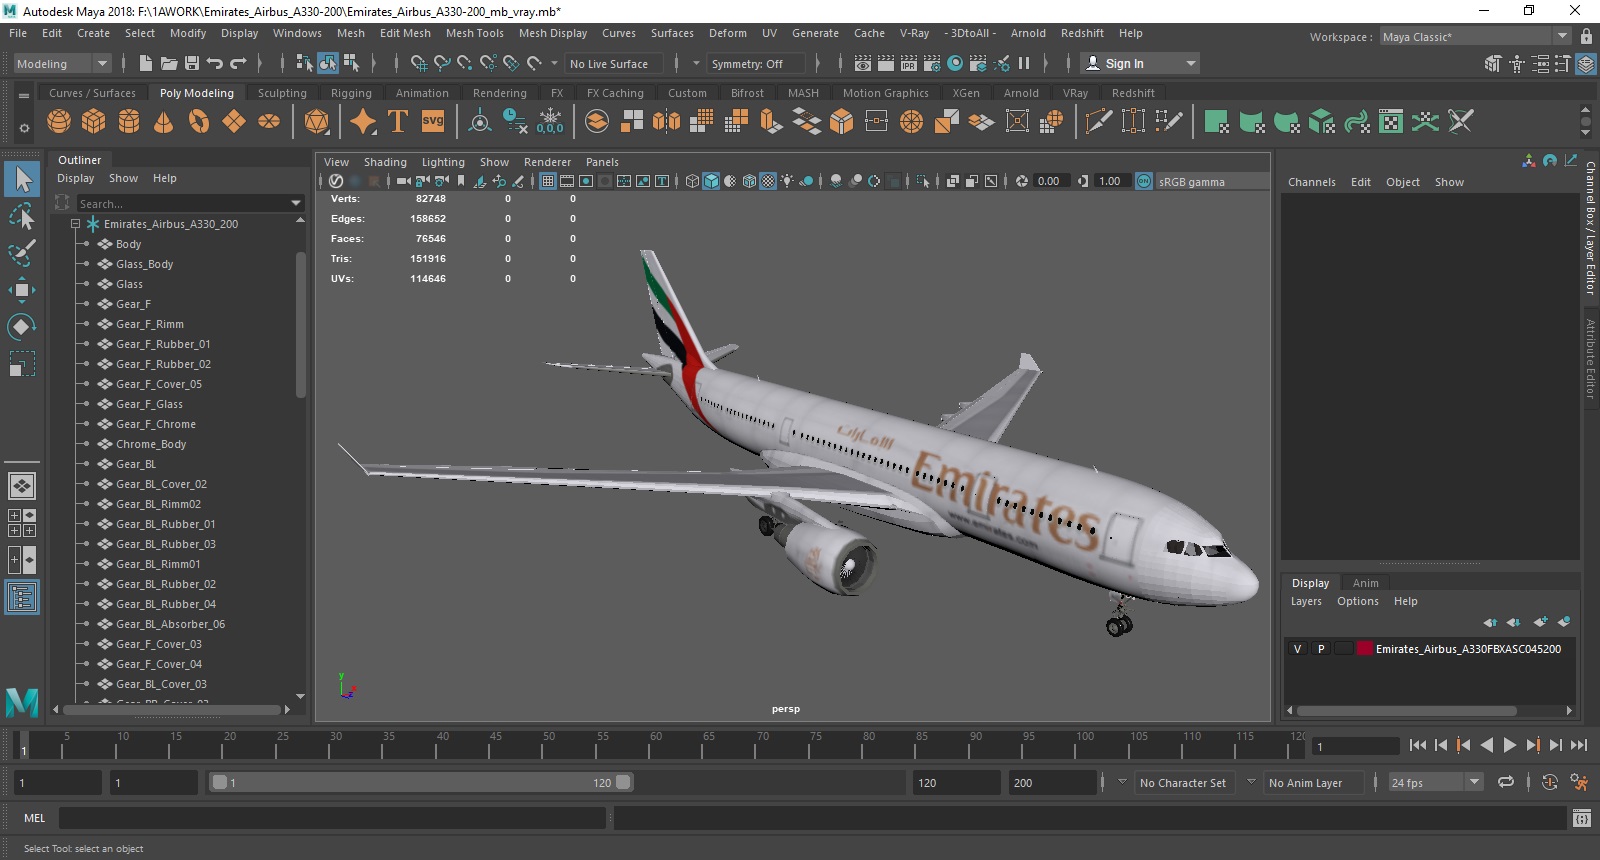Create a polygon cone from shelf
Image resolution: width=1600 pixels, height=860 pixels.
pos(163,122)
